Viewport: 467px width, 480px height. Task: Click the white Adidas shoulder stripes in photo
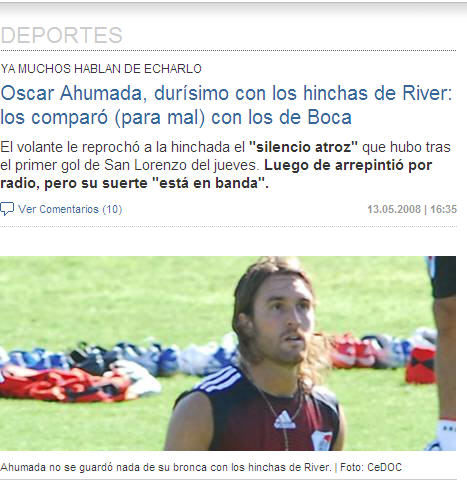click(220, 378)
